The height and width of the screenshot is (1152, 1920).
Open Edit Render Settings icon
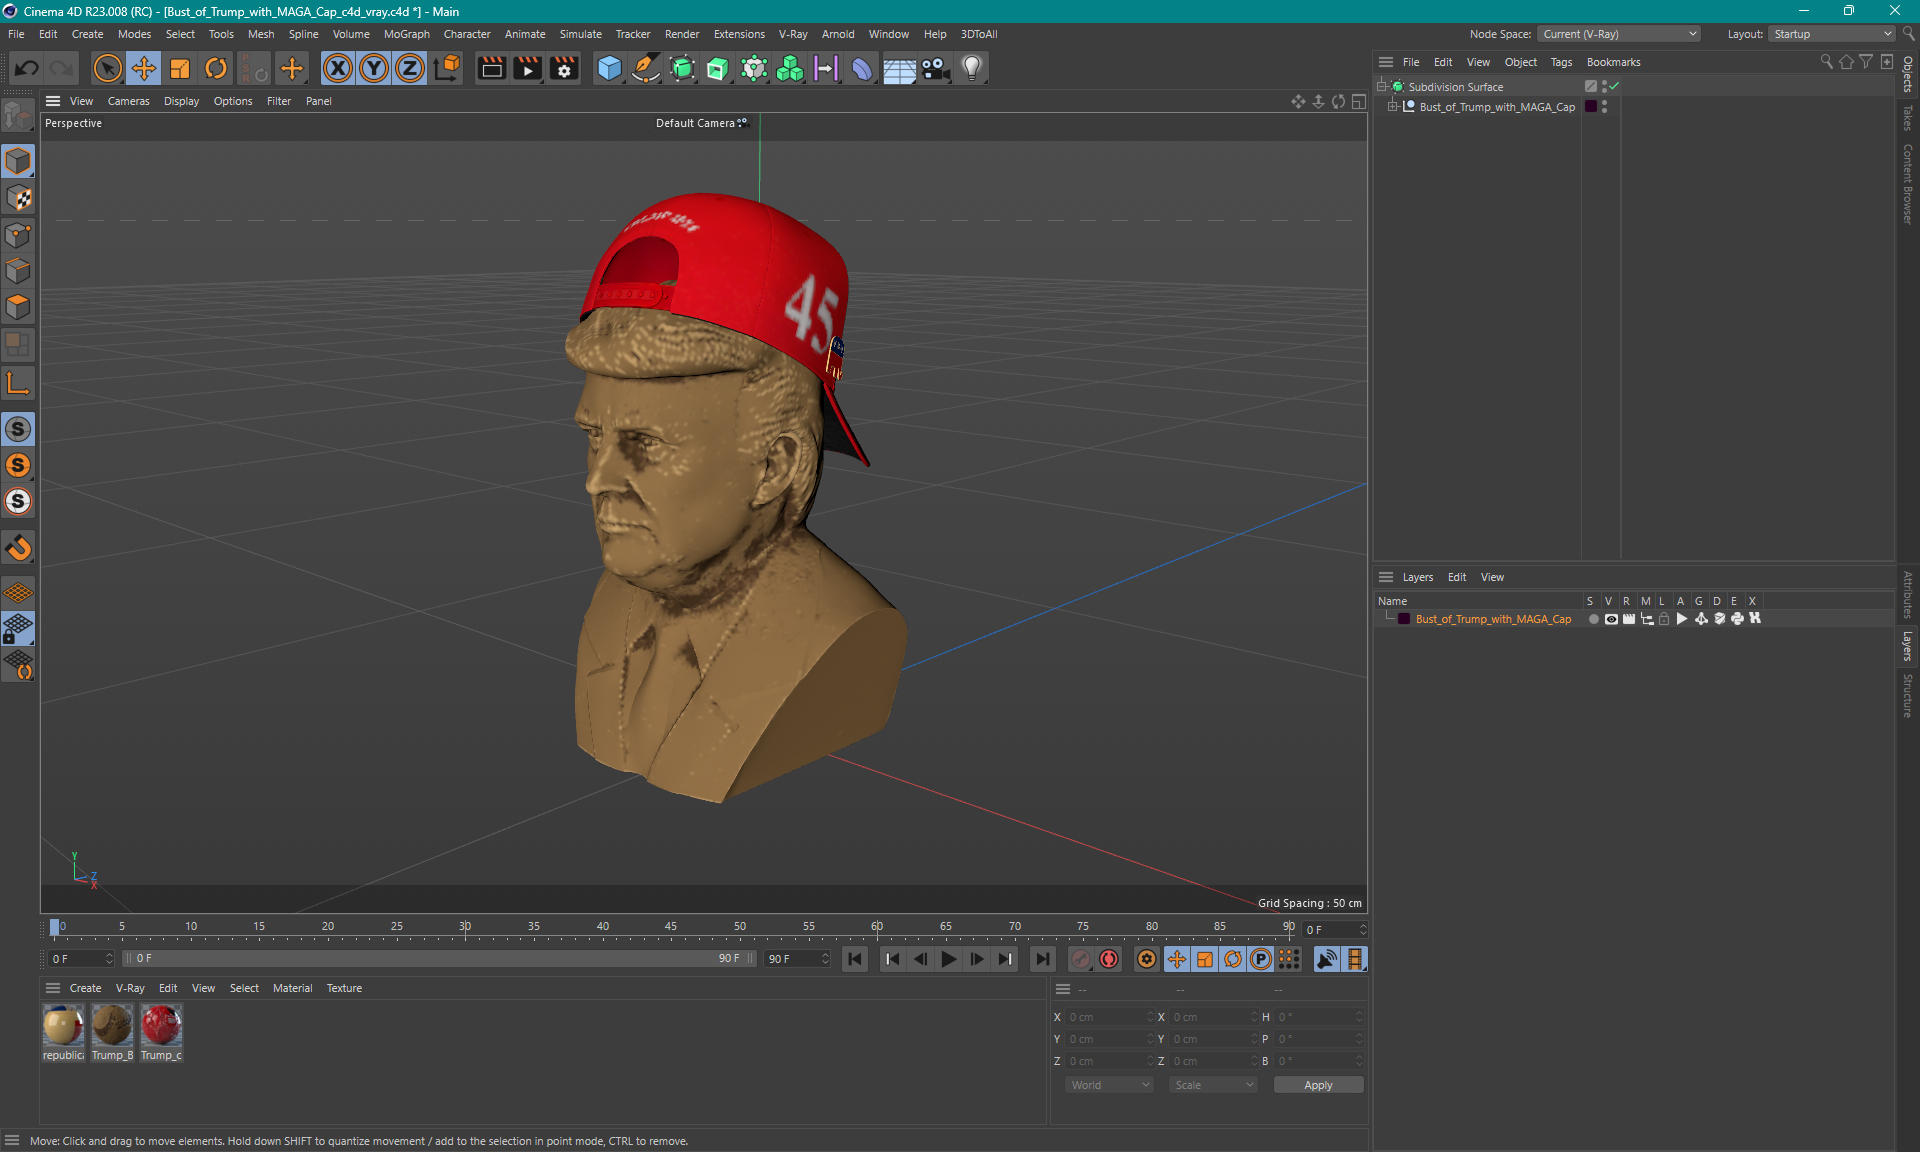565,68
